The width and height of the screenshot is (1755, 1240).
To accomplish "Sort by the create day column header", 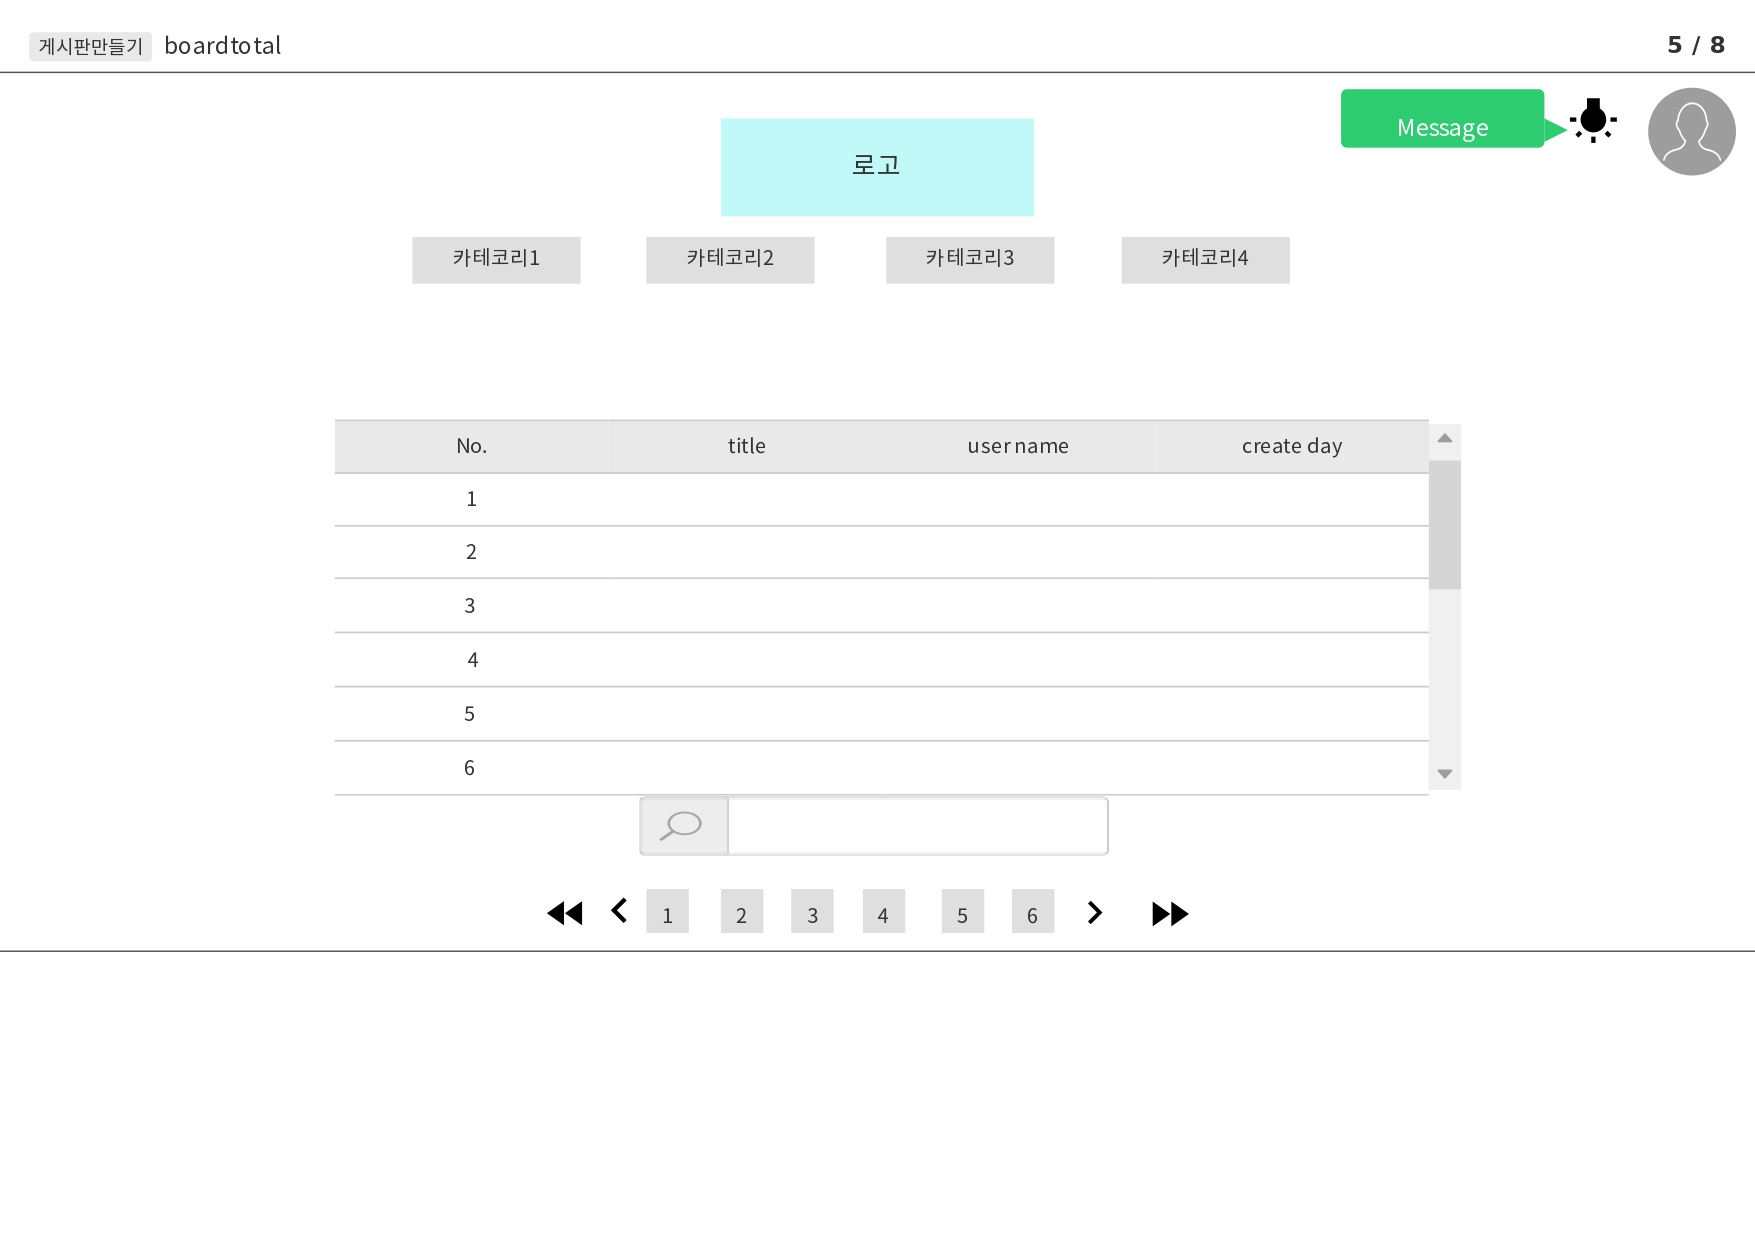I will pos(1291,446).
